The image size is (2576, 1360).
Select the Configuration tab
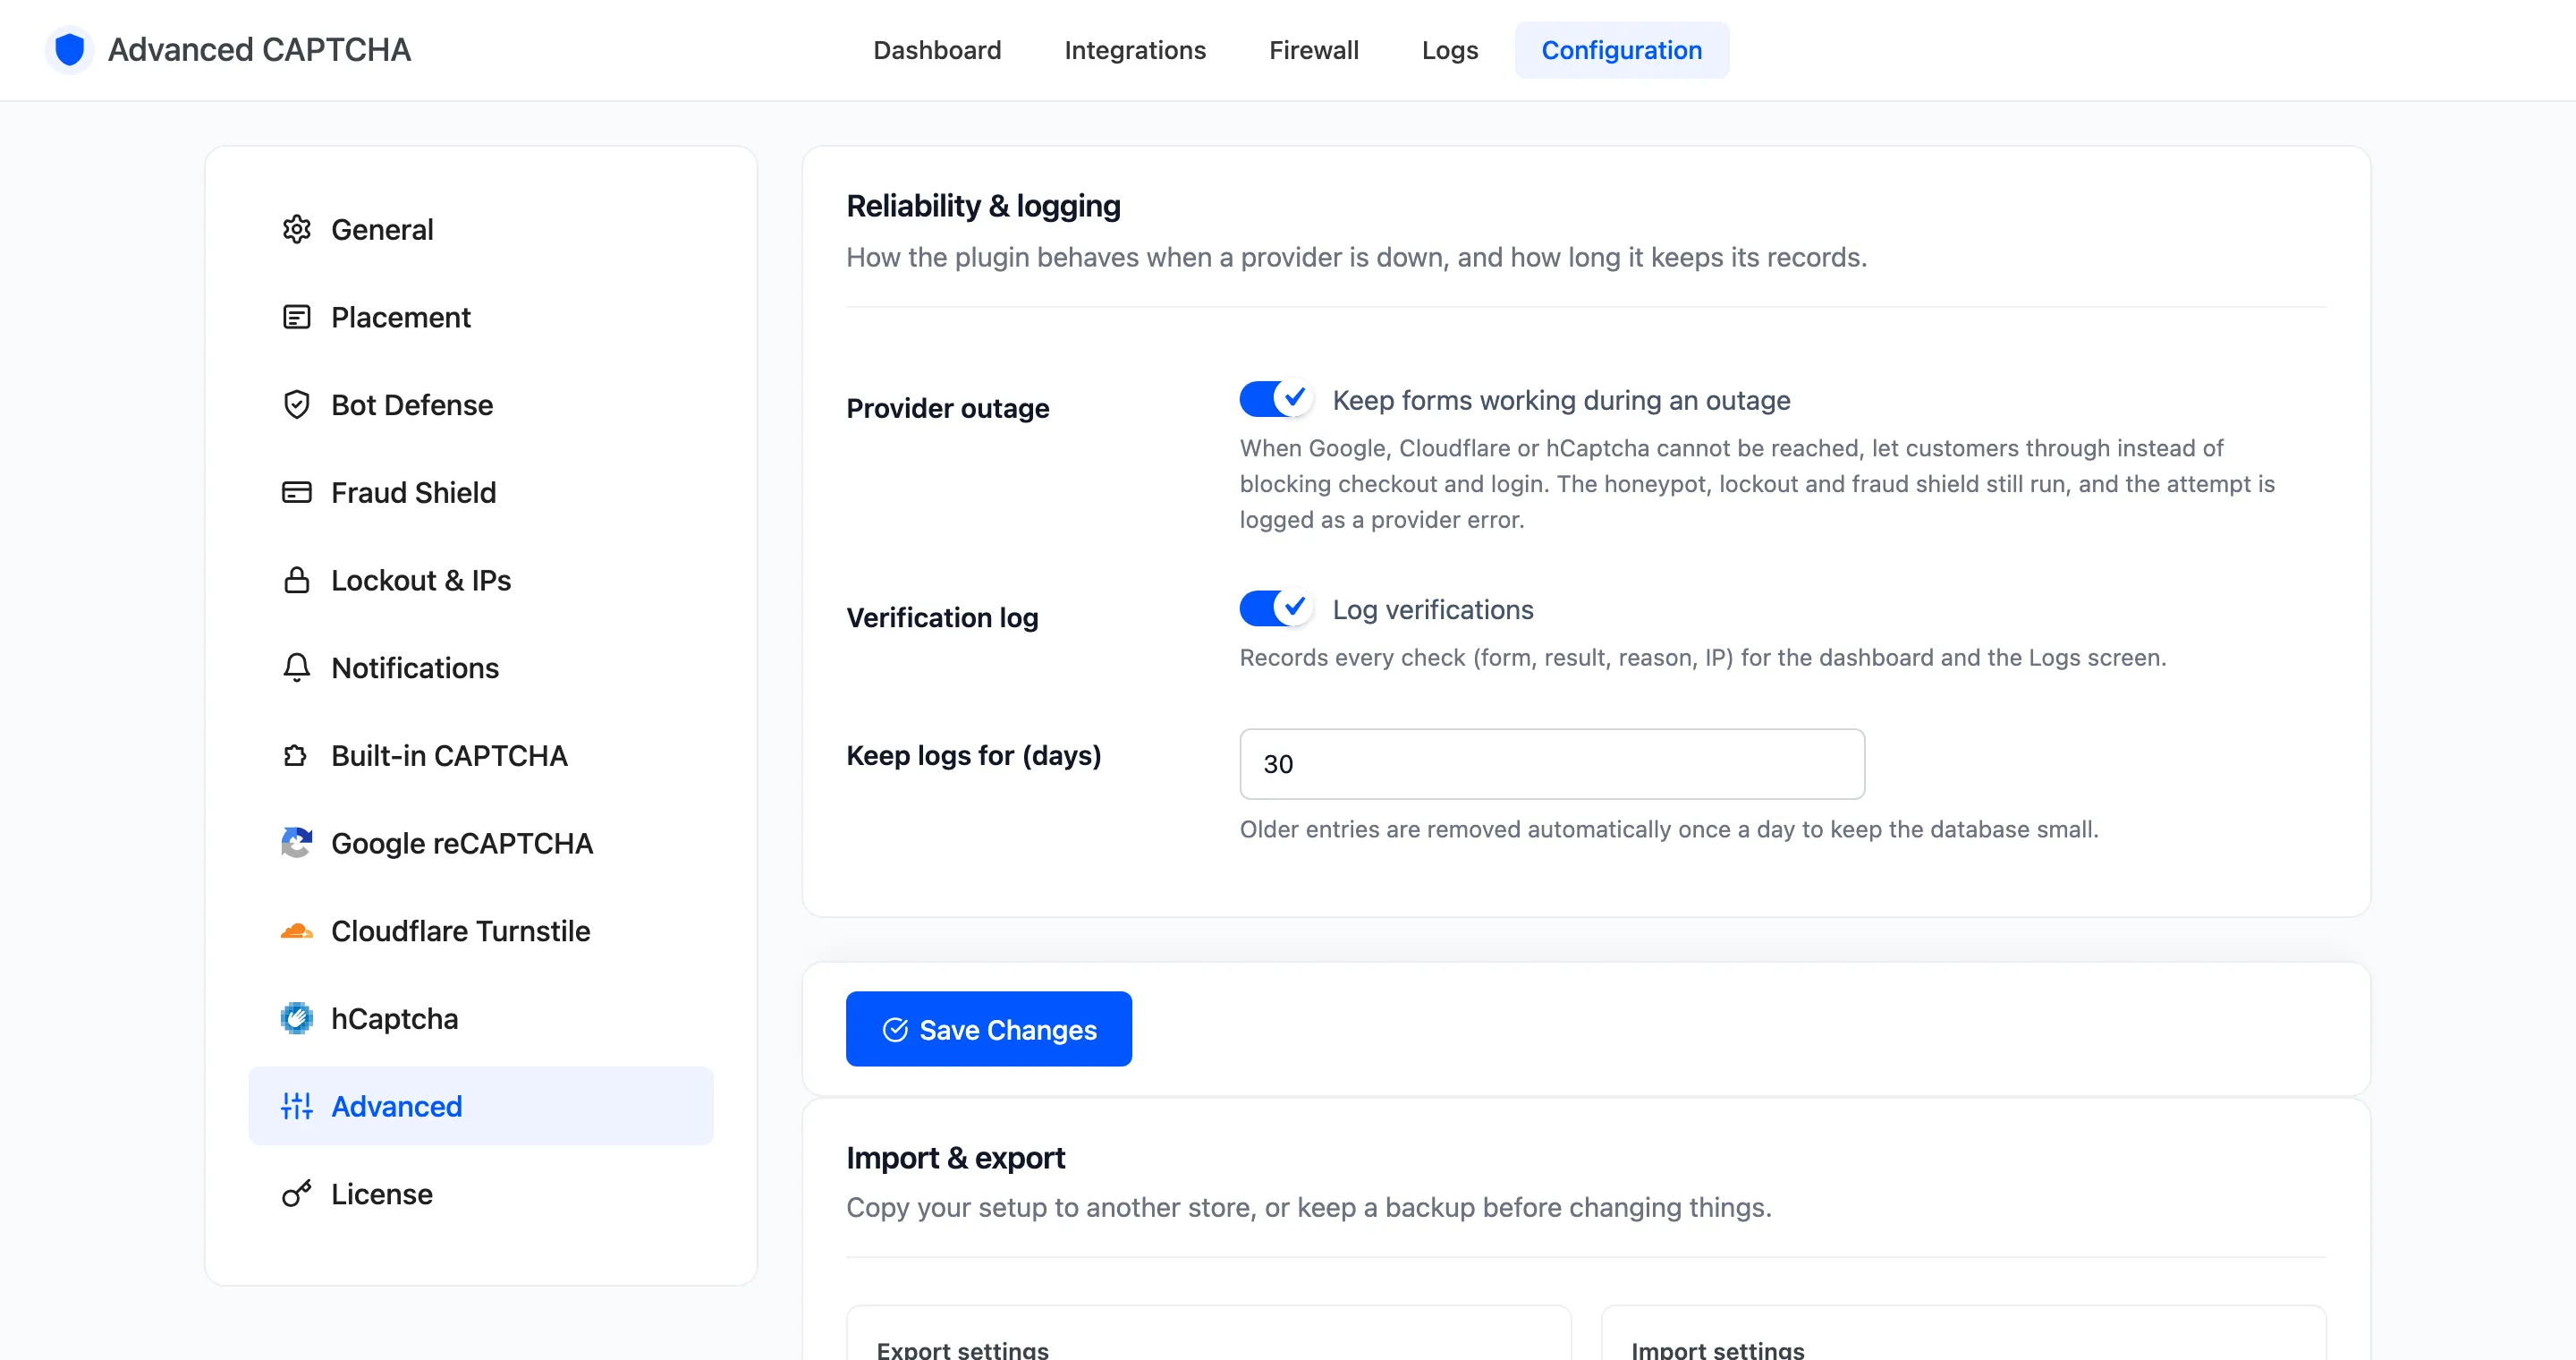1622,50
